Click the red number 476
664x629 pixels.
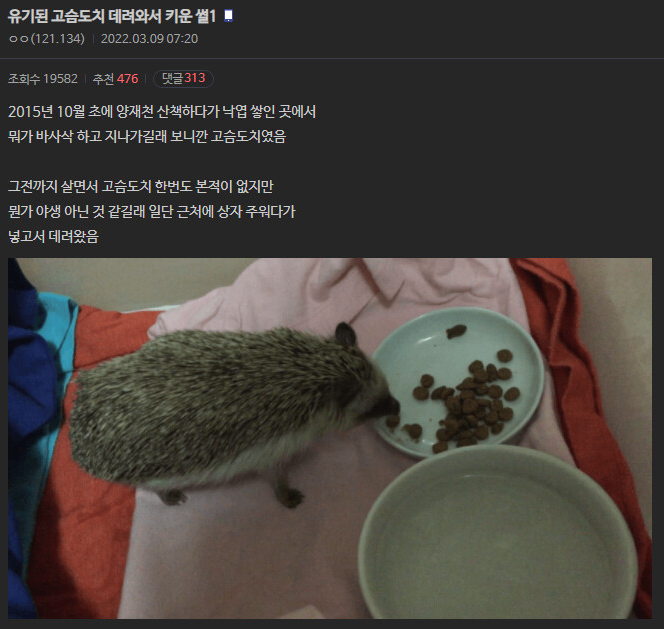pyautogui.click(x=127, y=79)
